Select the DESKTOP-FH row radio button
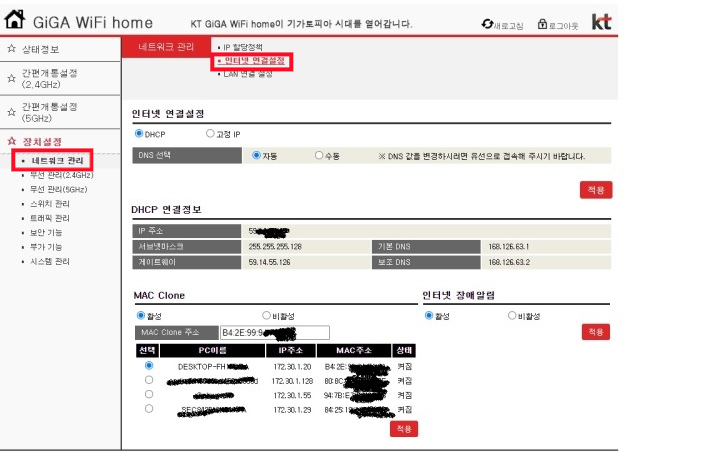Image resolution: width=720 pixels, height=452 pixels. (x=149, y=366)
